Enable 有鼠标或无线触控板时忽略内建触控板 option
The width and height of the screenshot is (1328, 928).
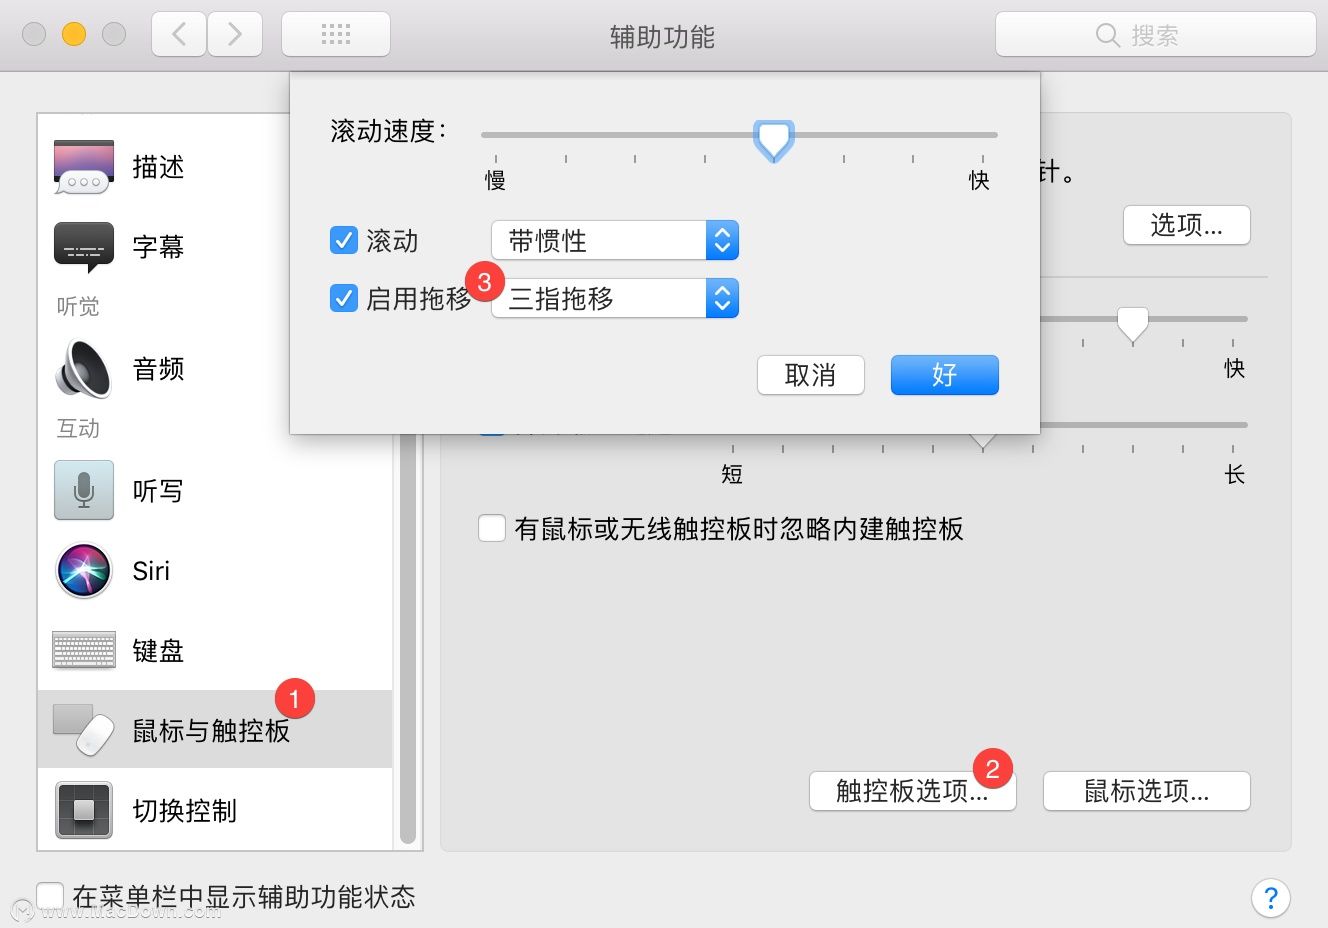tap(492, 528)
